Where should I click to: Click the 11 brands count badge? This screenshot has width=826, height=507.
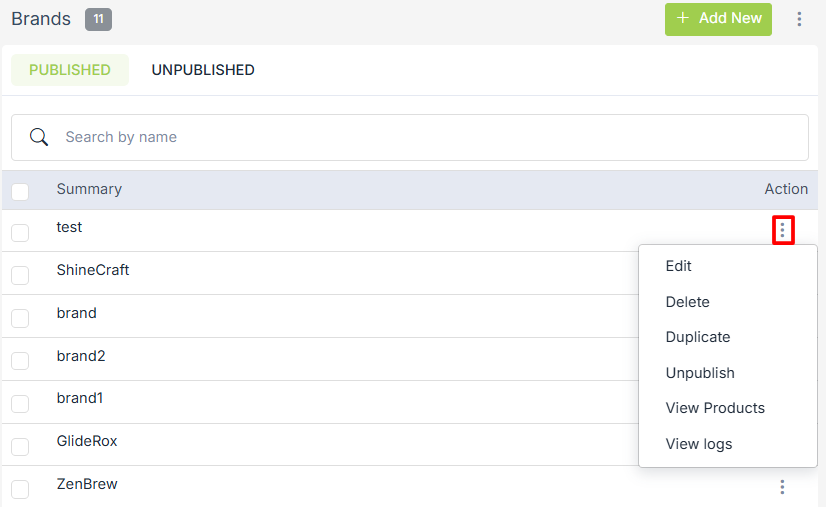click(x=98, y=19)
